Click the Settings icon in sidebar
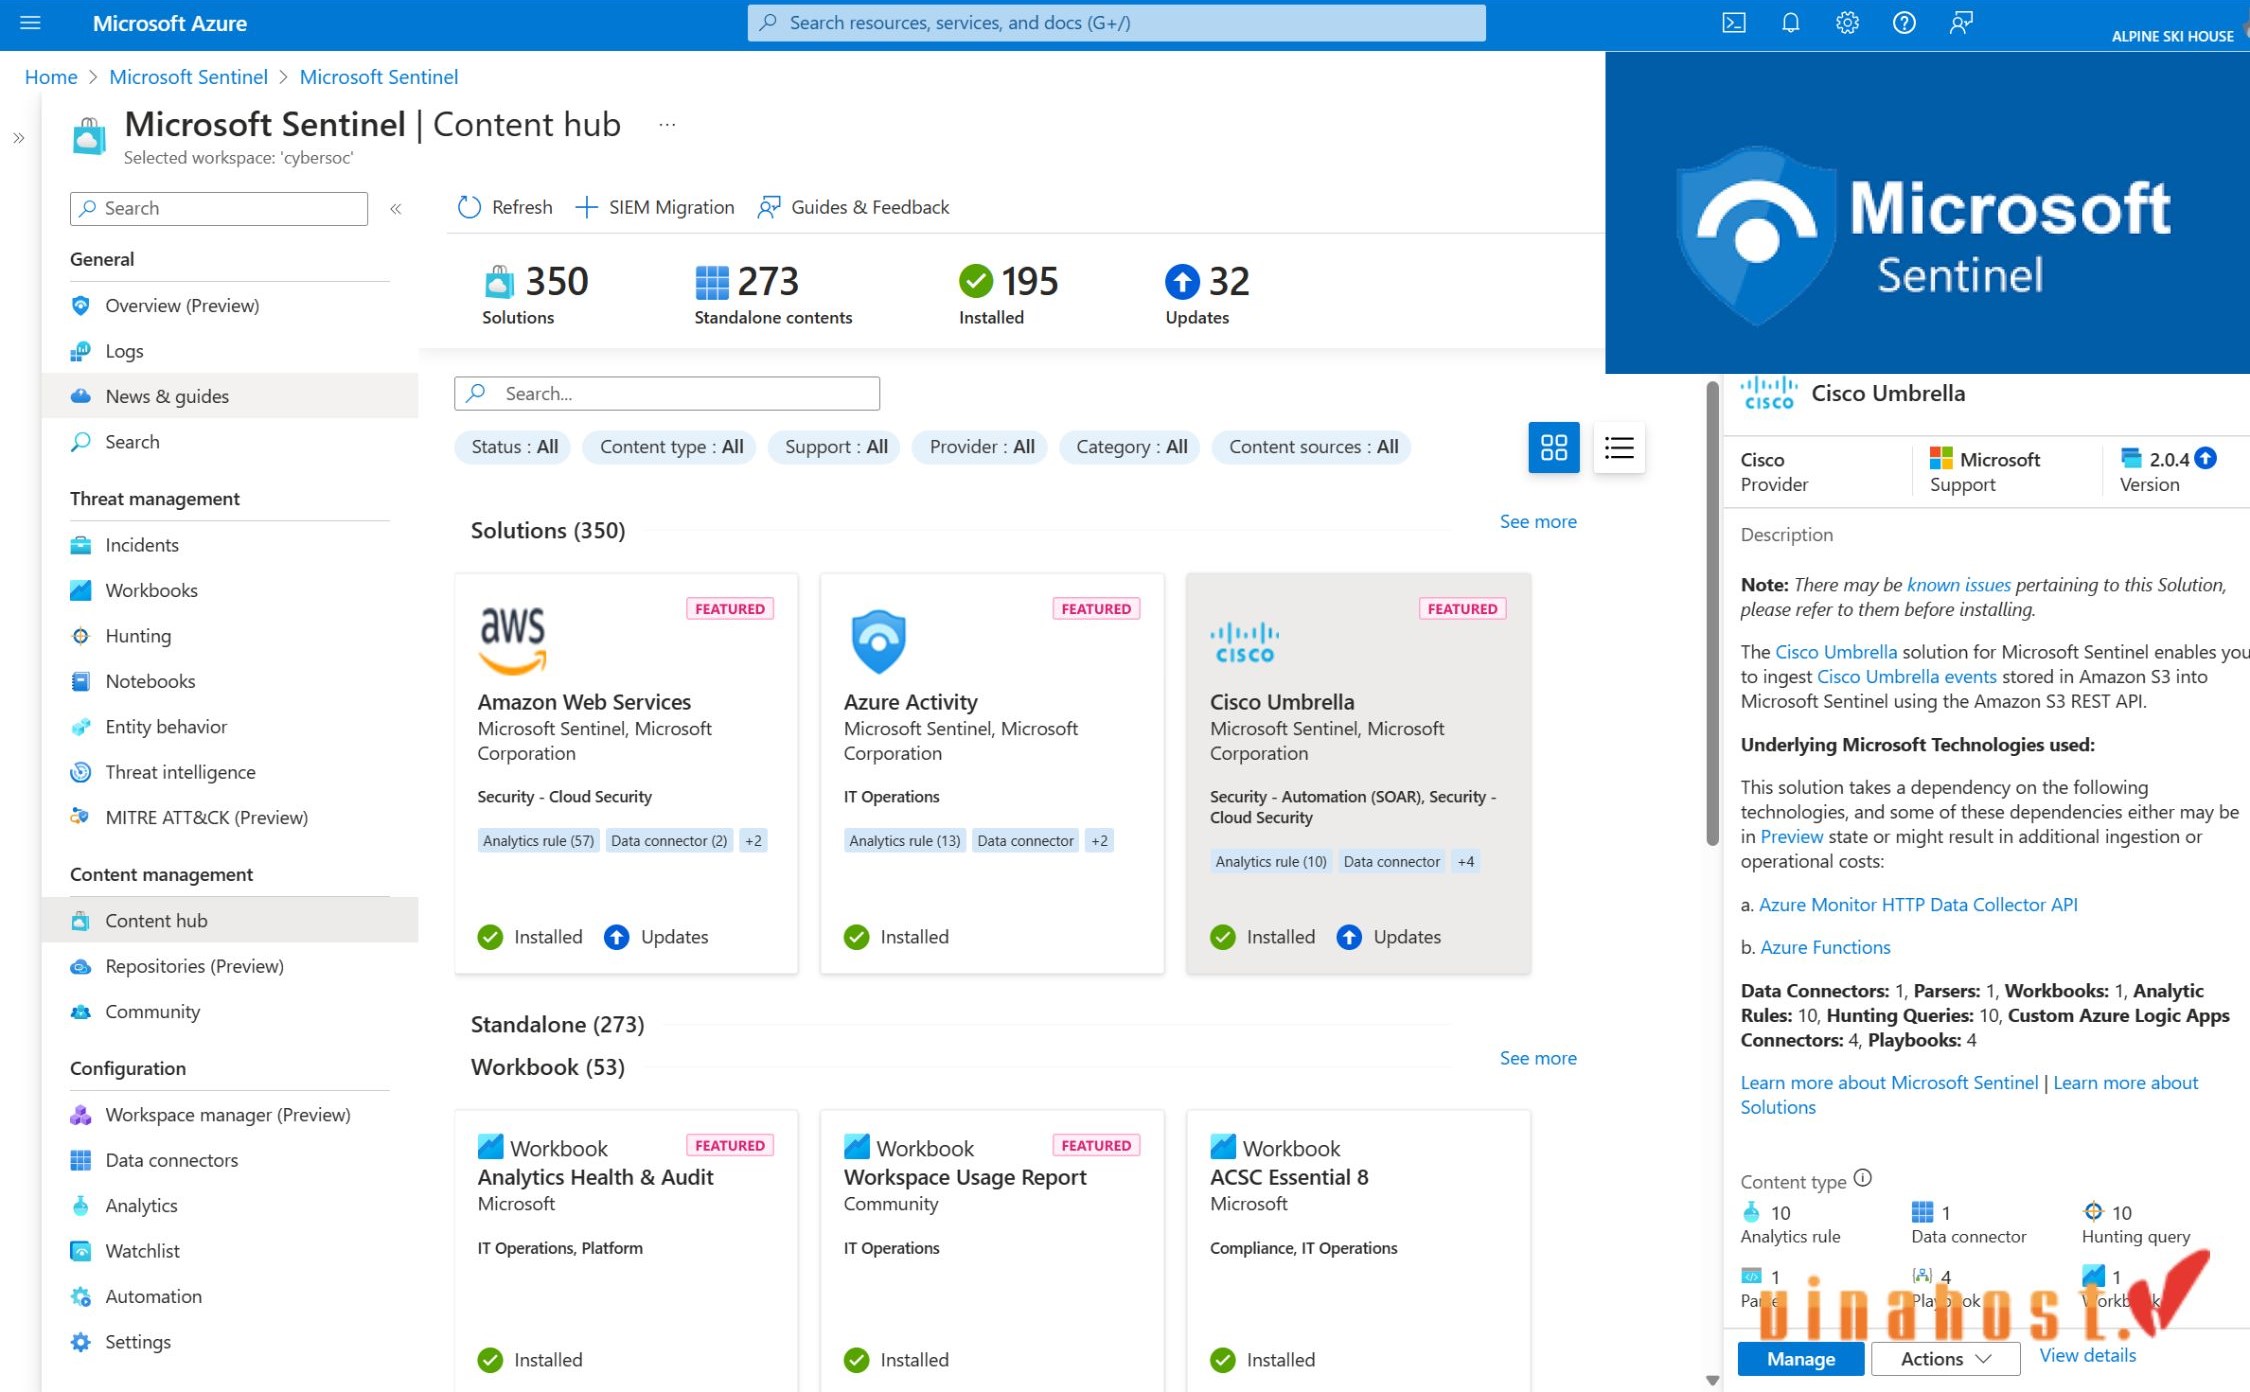The width and height of the screenshot is (2250, 1392). pos(81,1342)
